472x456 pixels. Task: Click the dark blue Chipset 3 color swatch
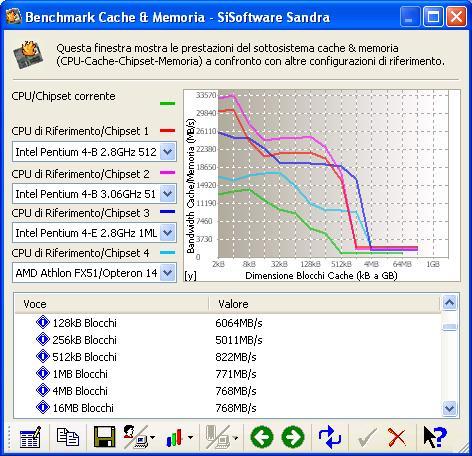[x=167, y=212]
